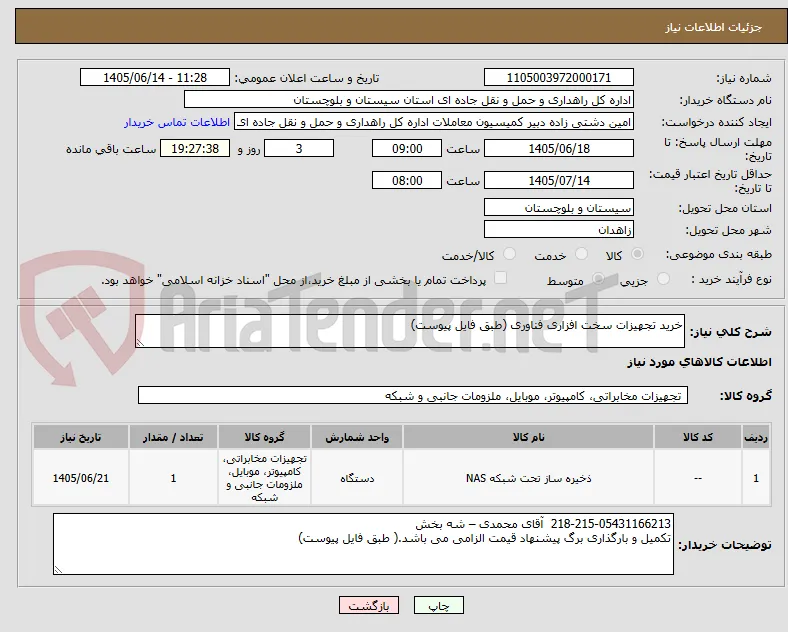The height and width of the screenshot is (632, 788).
Task: Click the ردیف column header
Action: point(756,437)
